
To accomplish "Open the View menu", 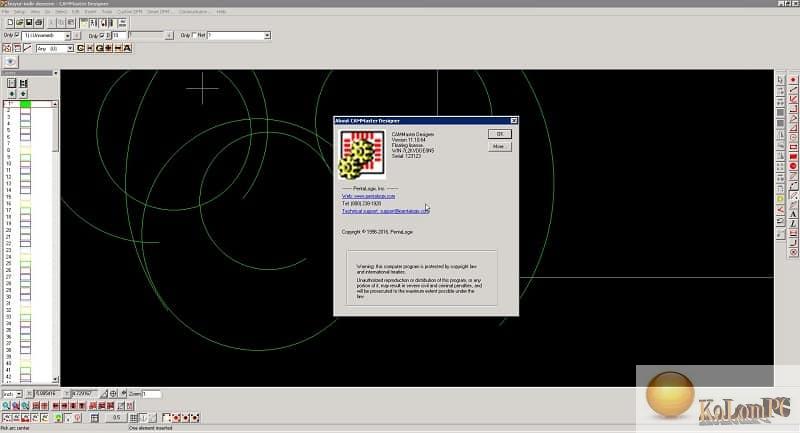I will [35, 11].
